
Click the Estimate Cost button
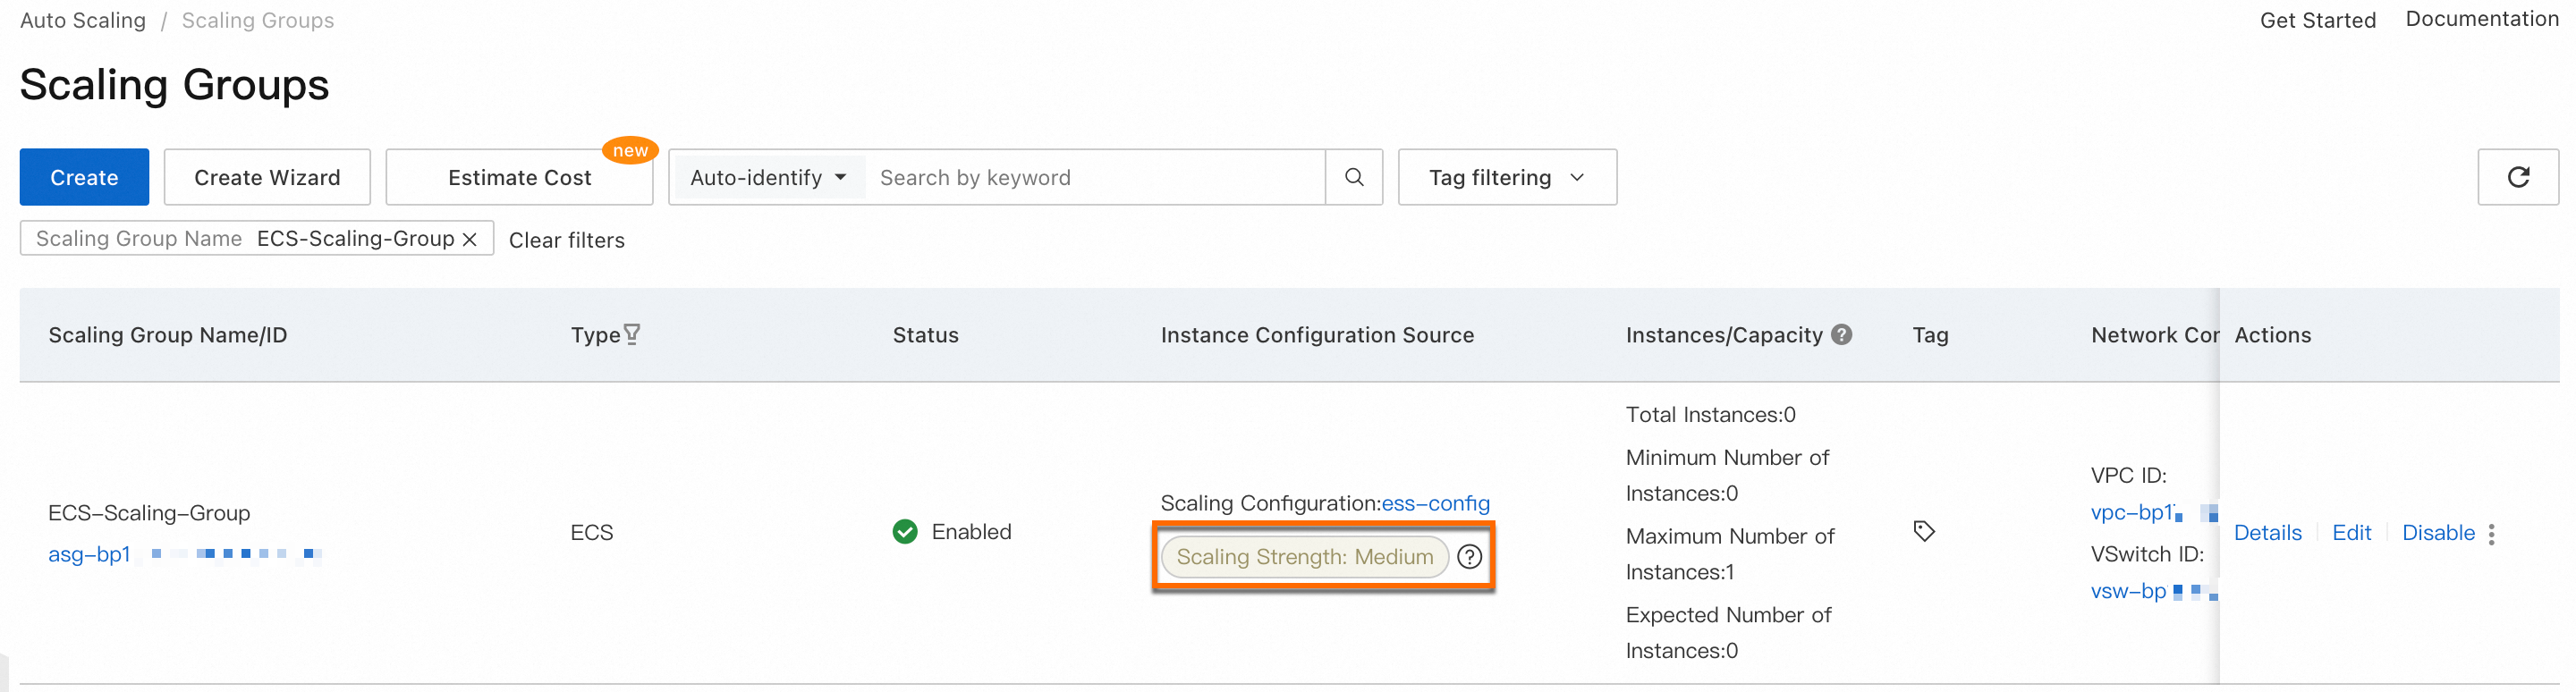(x=519, y=178)
